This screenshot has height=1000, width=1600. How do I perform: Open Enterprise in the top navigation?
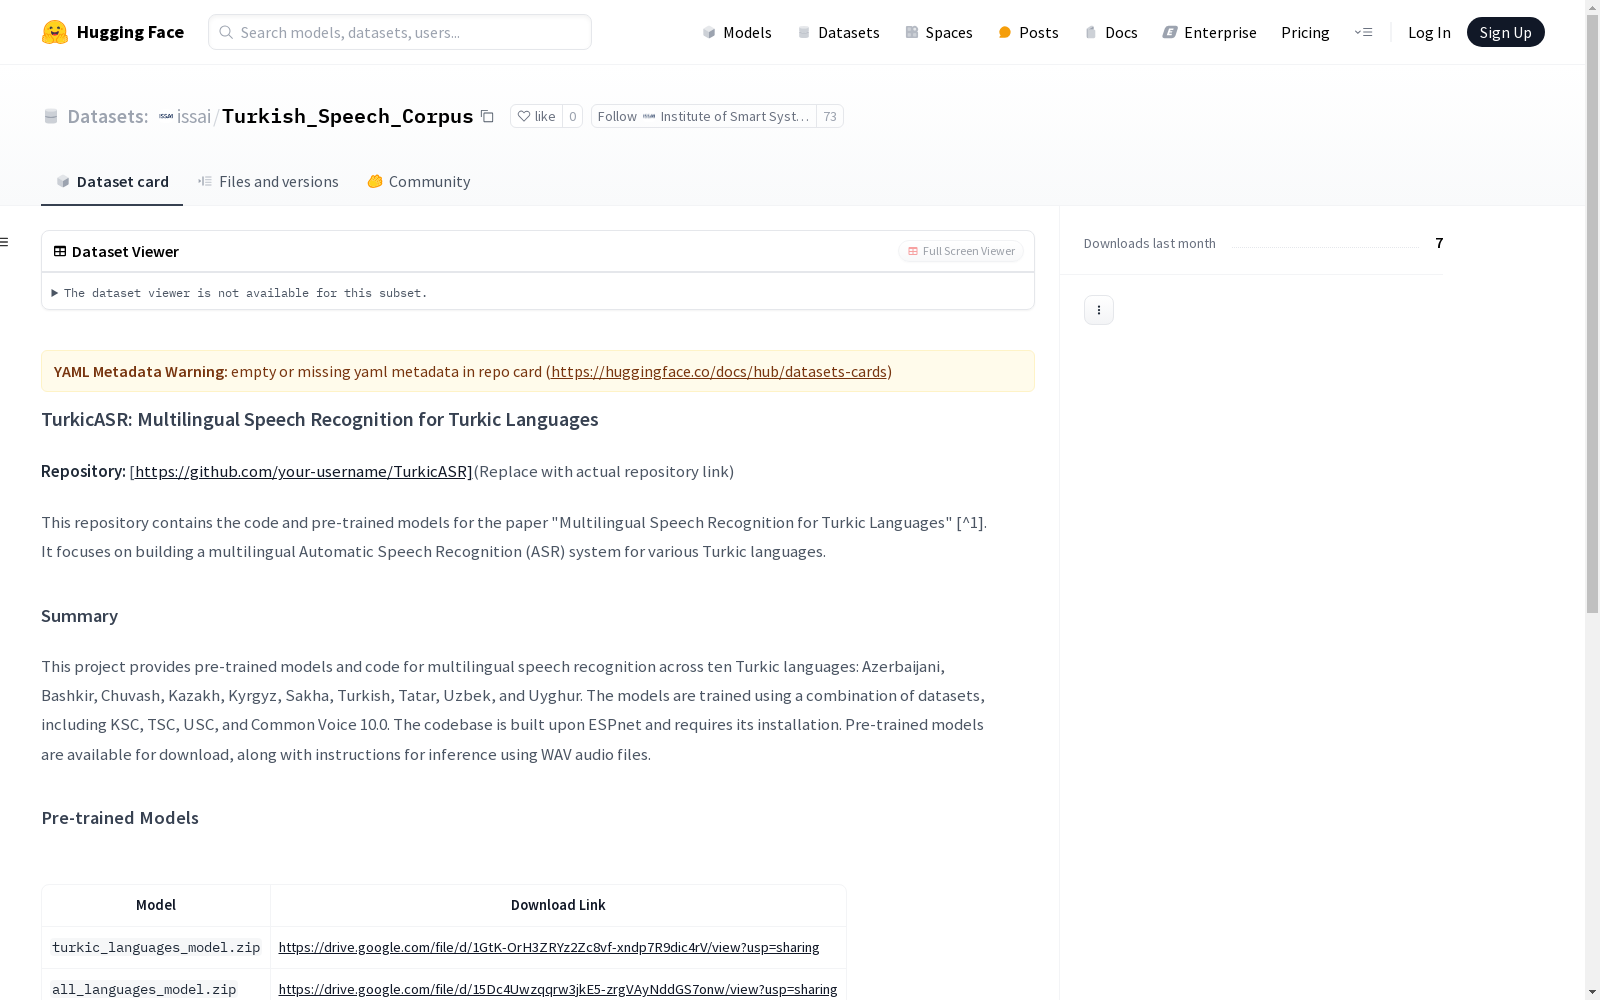[1209, 32]
